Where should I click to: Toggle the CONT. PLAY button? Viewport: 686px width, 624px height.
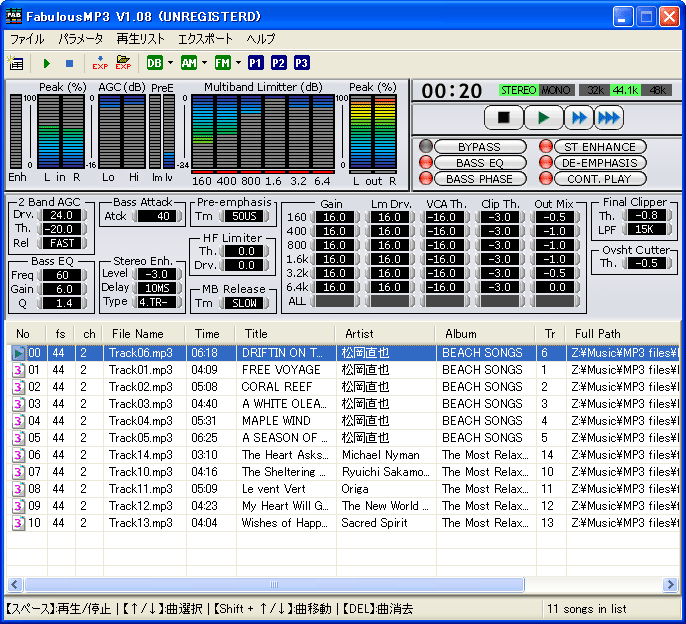tap(600, 179)
